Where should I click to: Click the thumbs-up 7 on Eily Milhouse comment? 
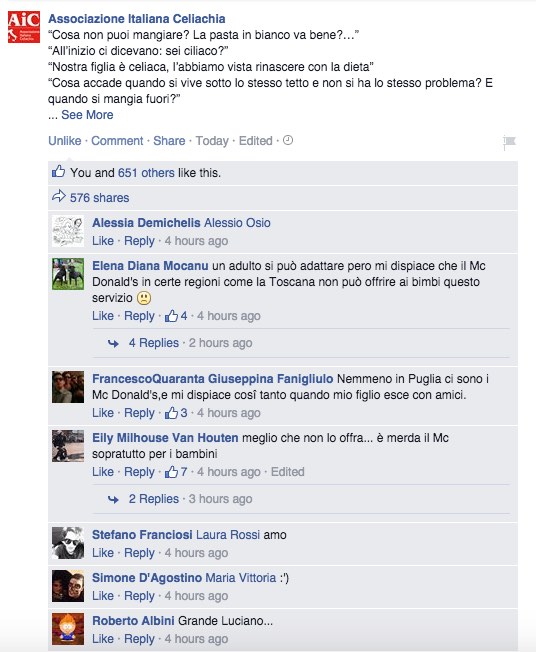pyautogui.click(x=176, y=472)
